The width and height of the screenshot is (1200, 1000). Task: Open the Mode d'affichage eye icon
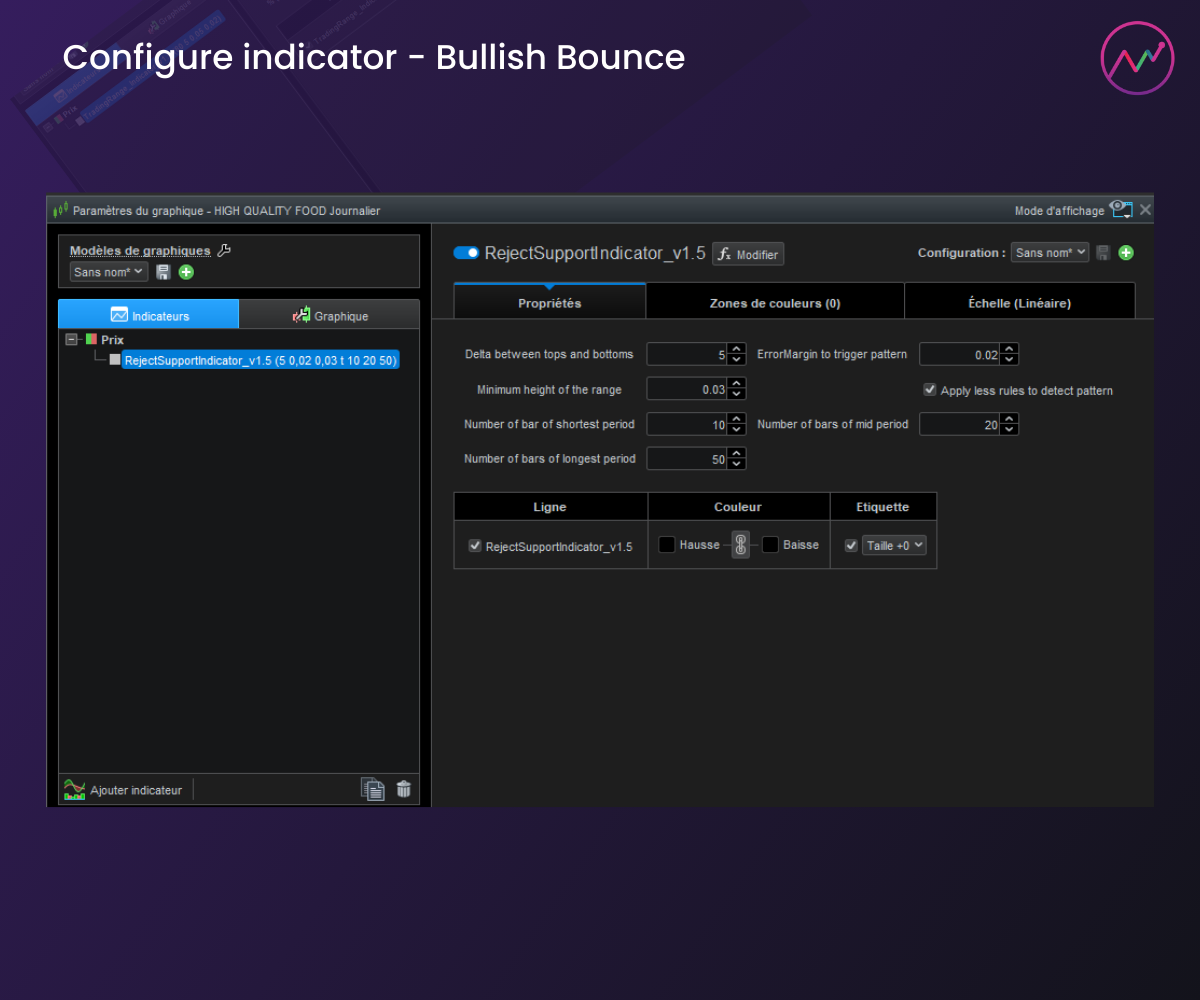click(1121, 209)
